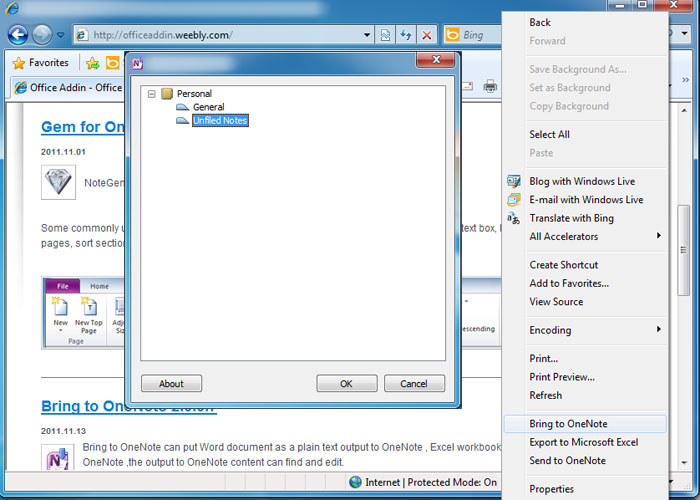
Task: Click the OK button in dialog
Action: click(346, 383)
